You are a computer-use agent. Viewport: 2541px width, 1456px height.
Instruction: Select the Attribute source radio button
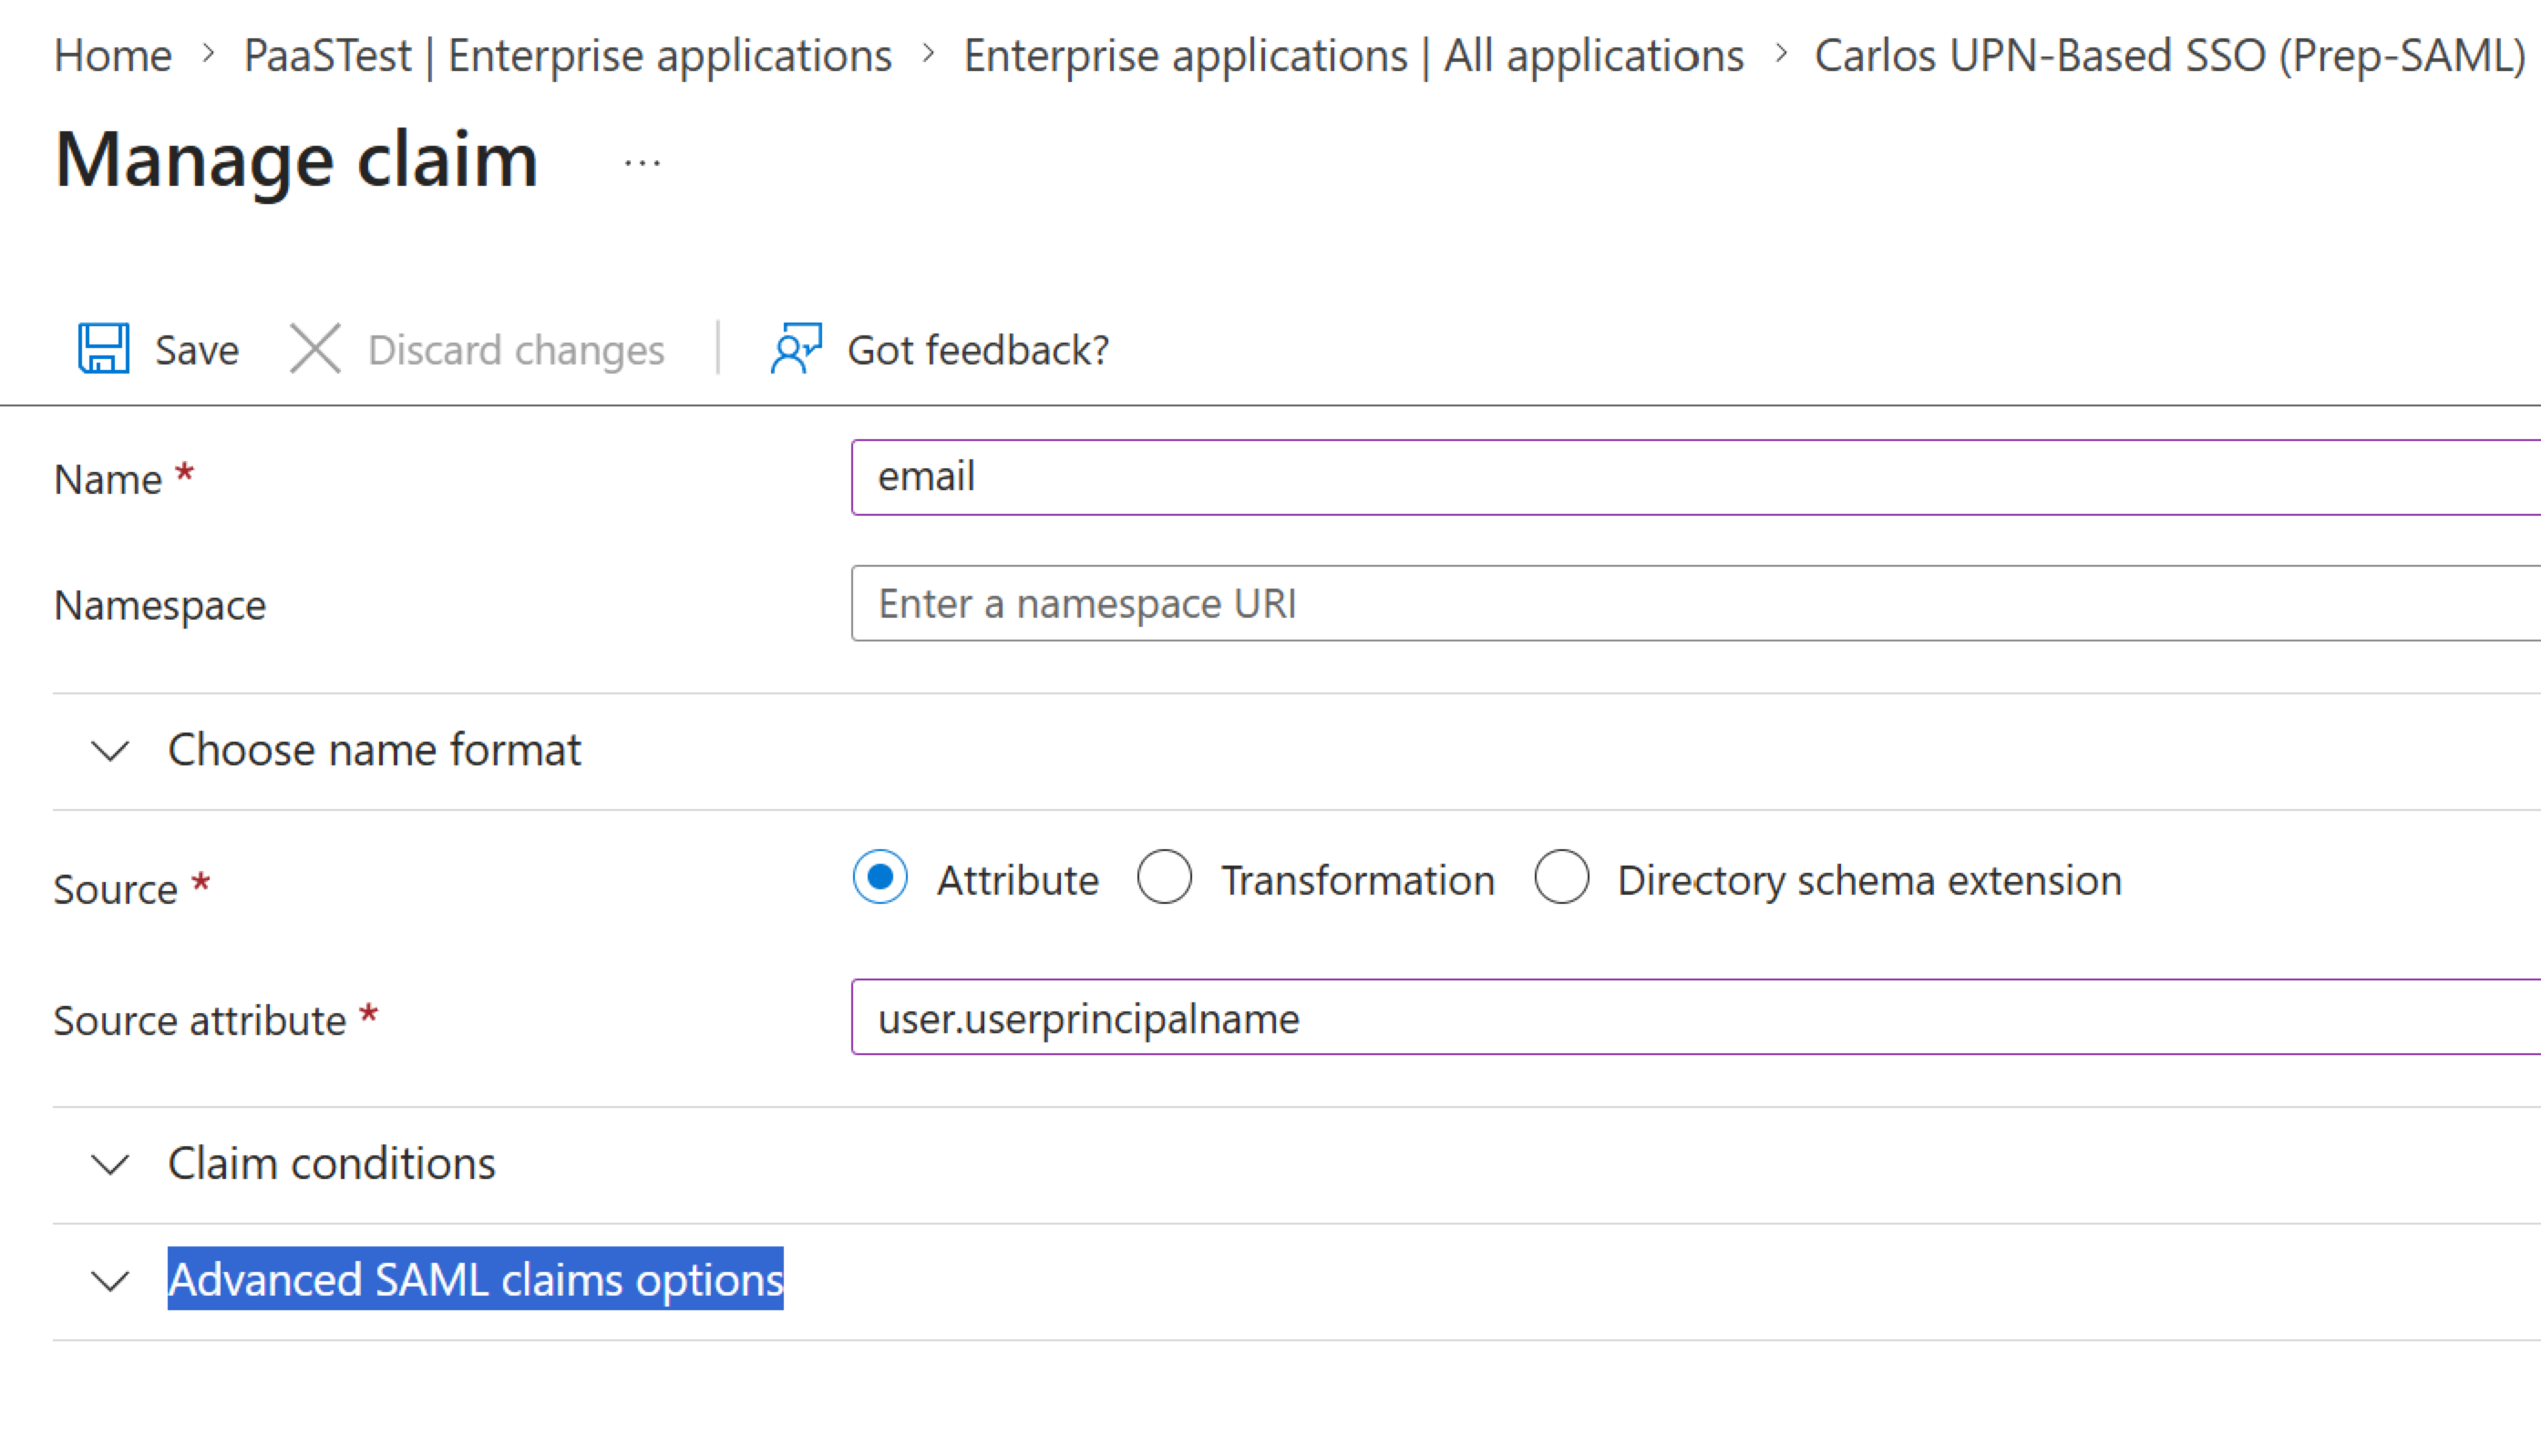pyautogui.click(x=880, y=878)
